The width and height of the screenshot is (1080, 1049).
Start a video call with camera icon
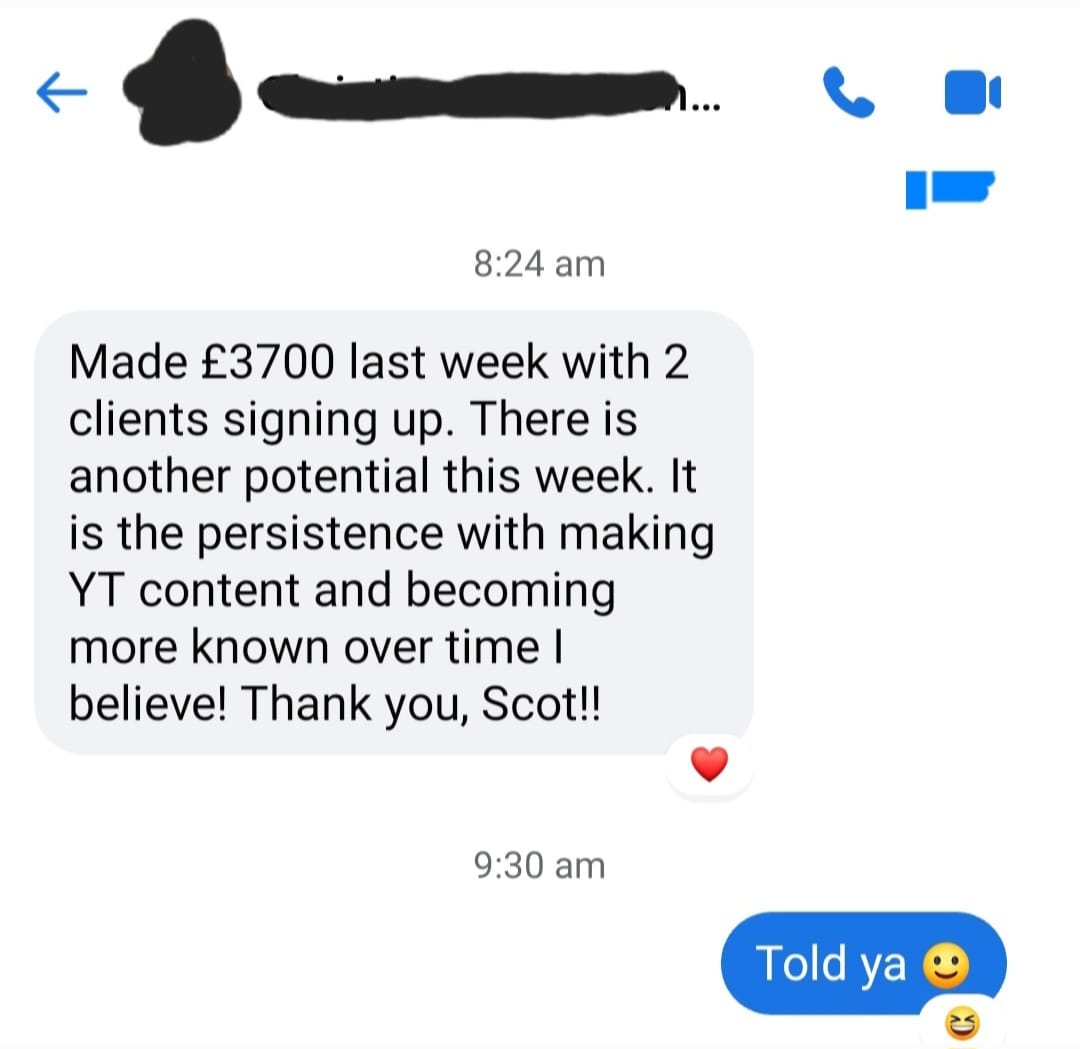[x=972, y=92]
